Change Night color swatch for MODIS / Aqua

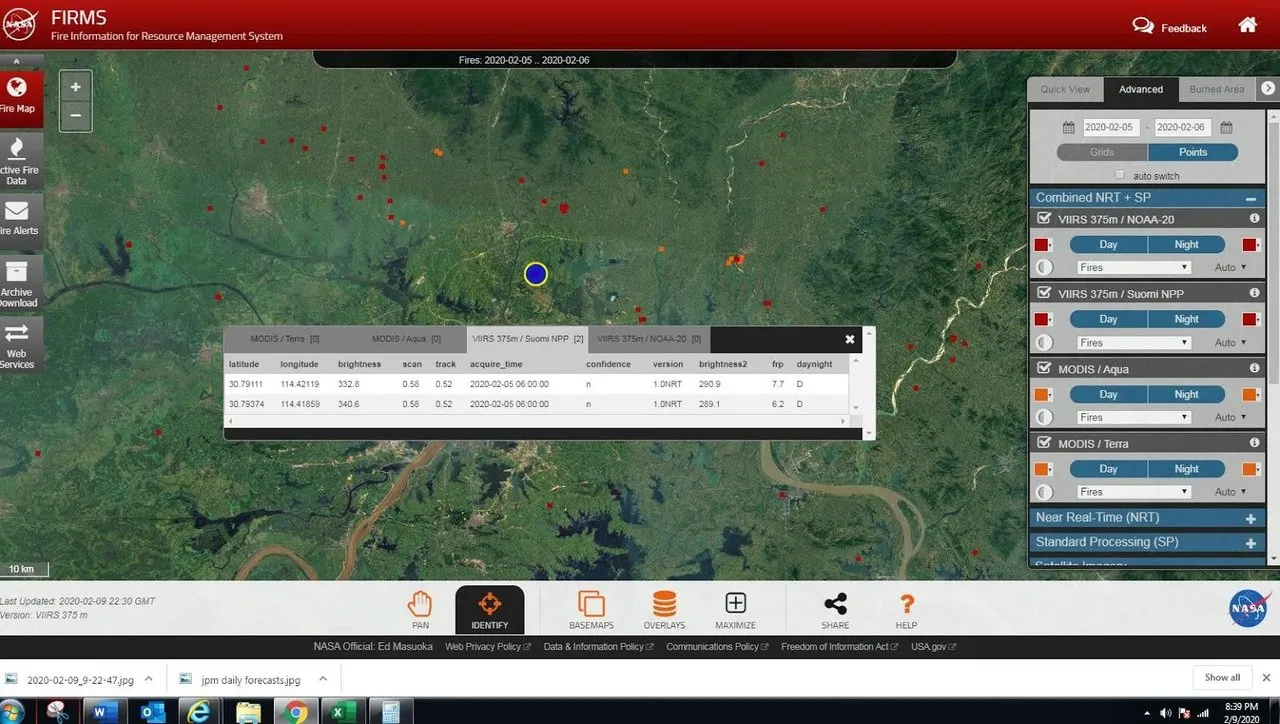1250,394
